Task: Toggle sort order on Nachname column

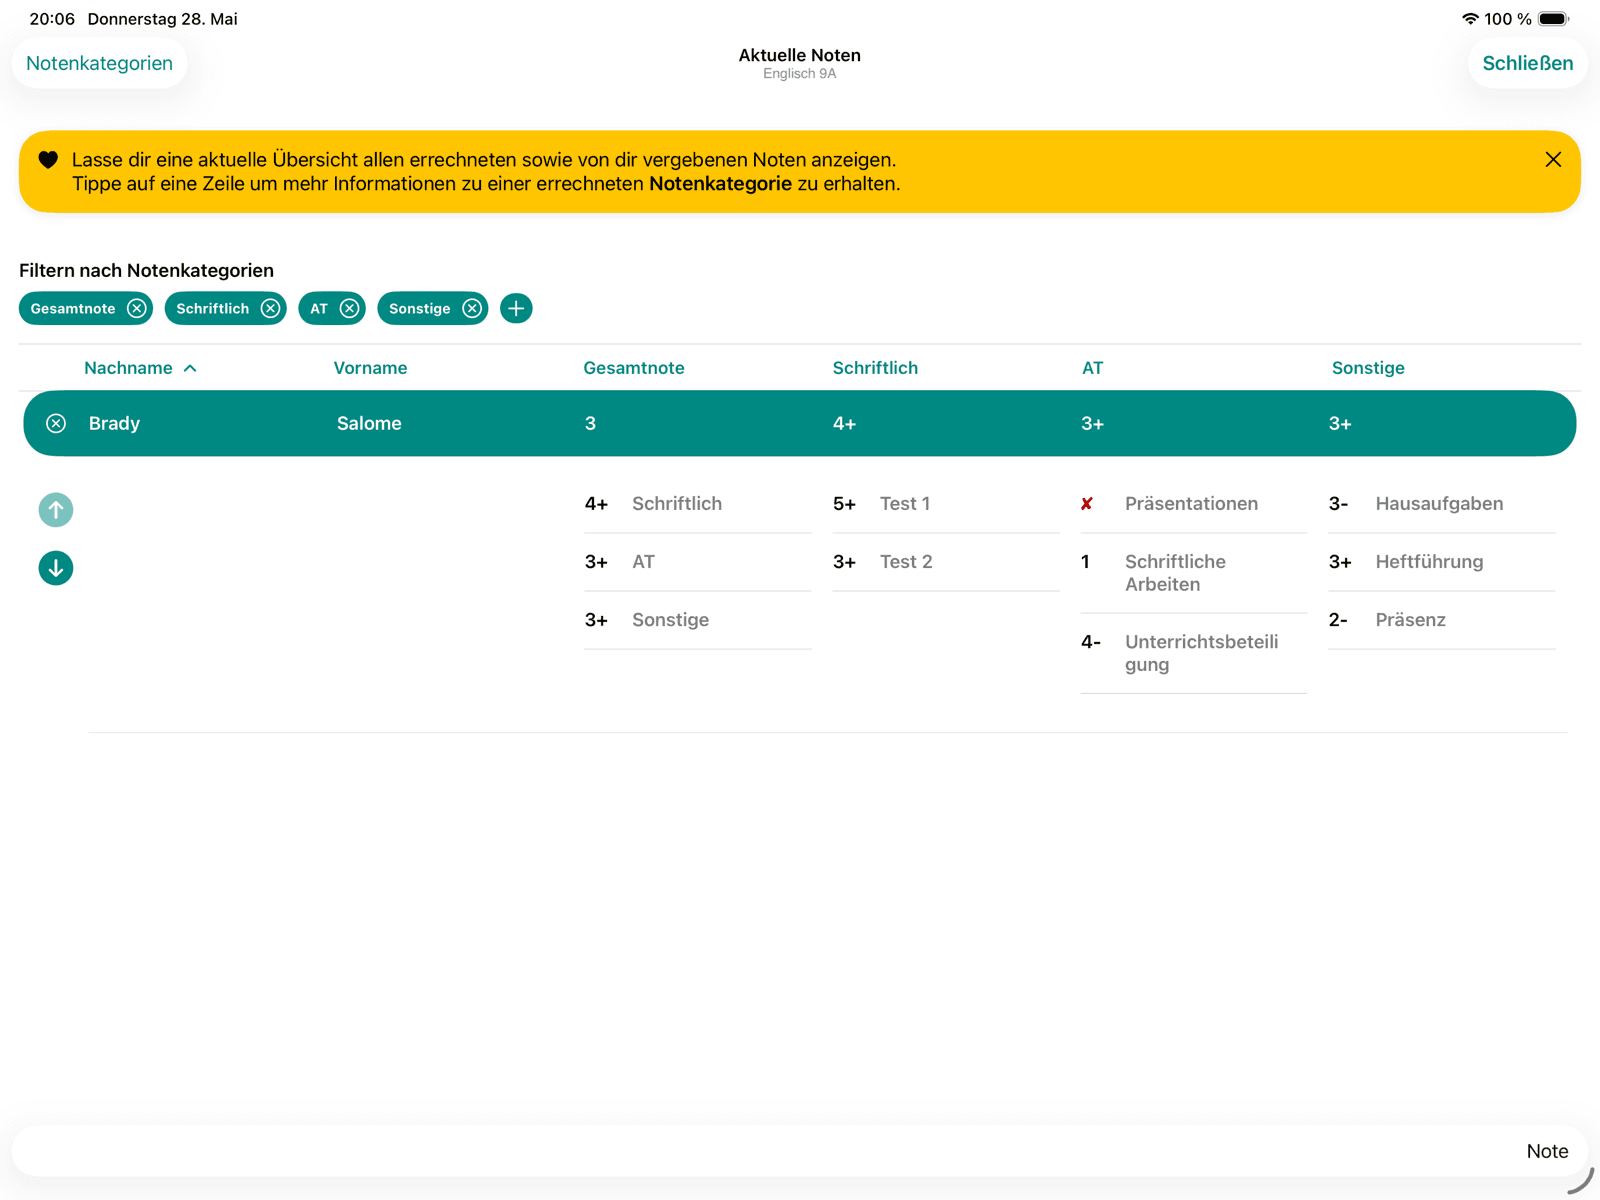Action: pyautogui.click(x=140, y=368)
